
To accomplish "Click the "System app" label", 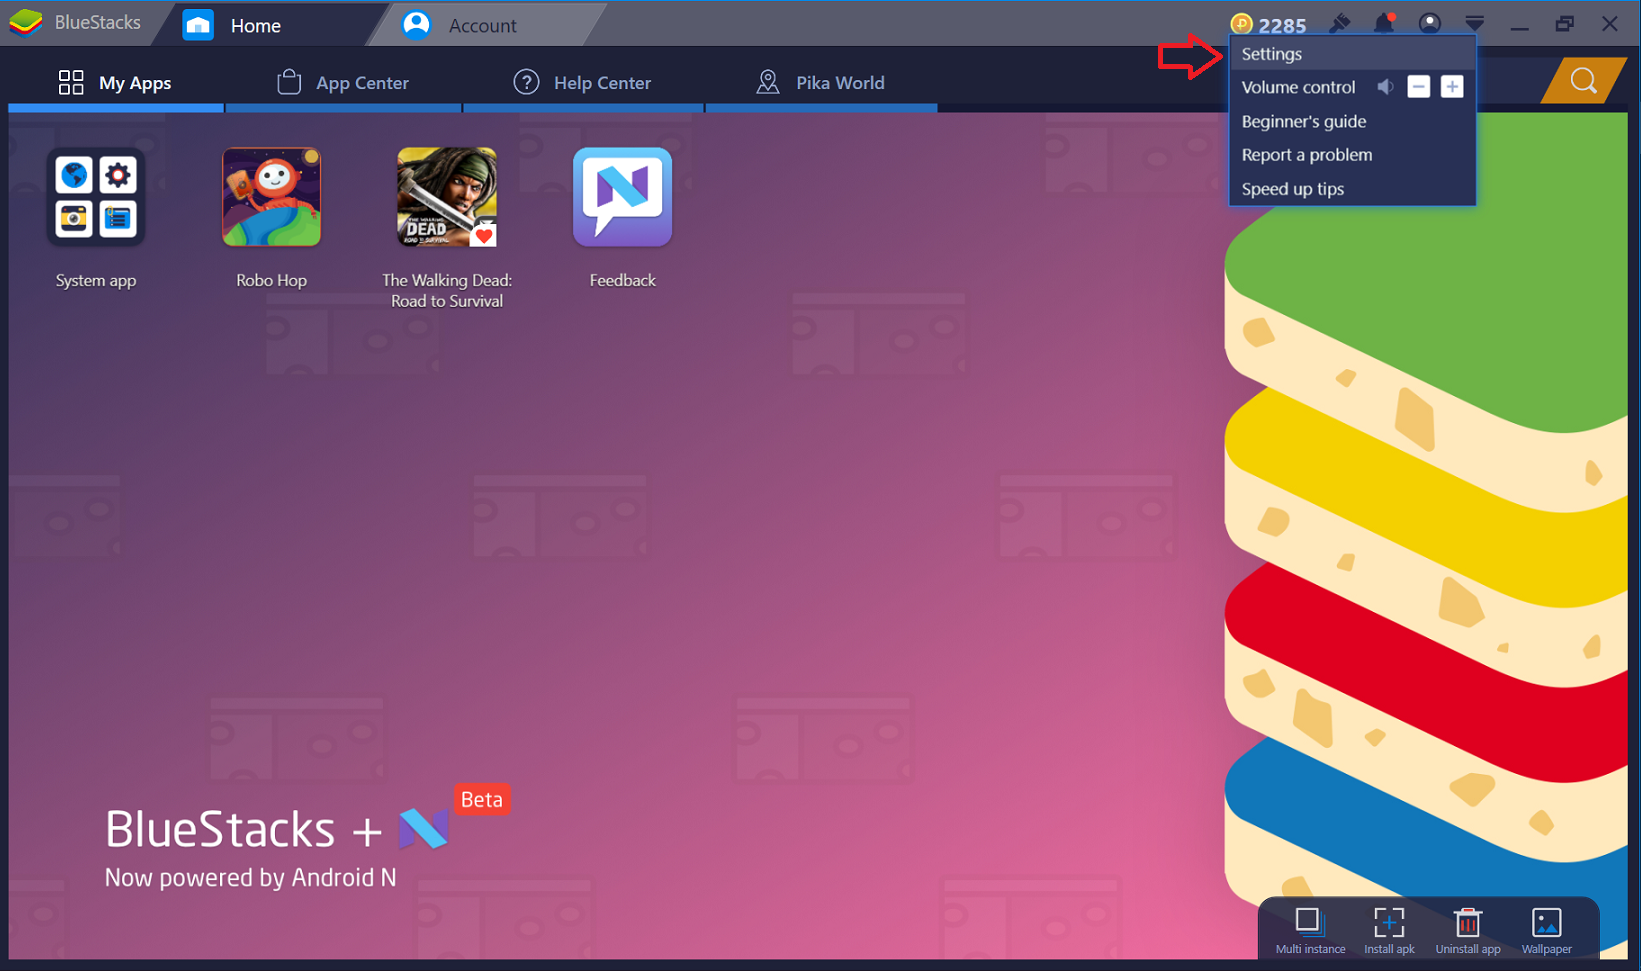I will point(96,280).
